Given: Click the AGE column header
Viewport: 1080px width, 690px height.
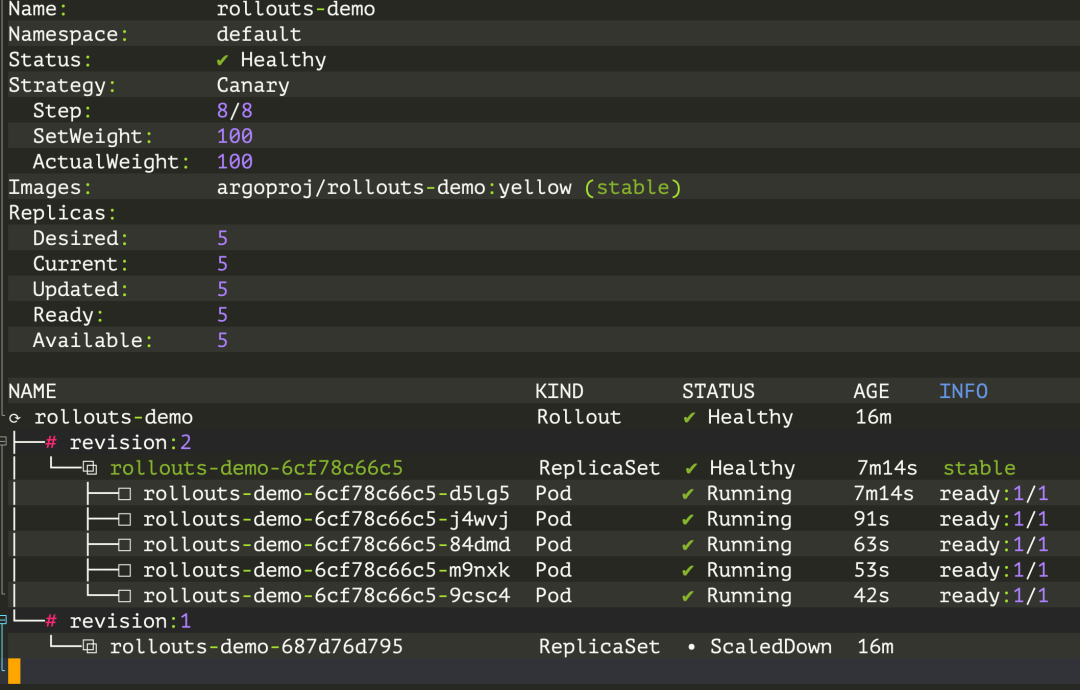Looking at the screenshot, I should coord(871,391).
